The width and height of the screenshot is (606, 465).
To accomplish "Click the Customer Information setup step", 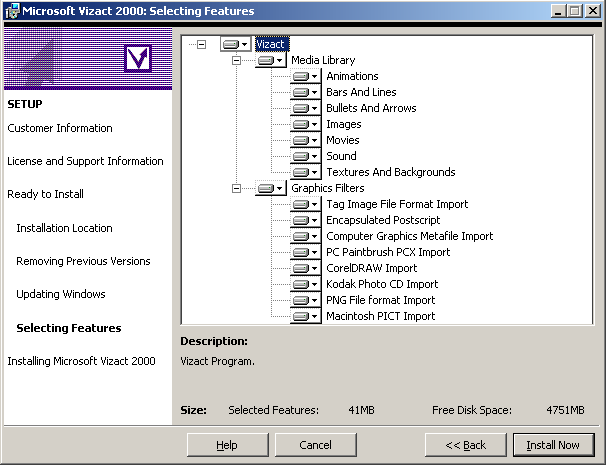I will click(60, 128).
